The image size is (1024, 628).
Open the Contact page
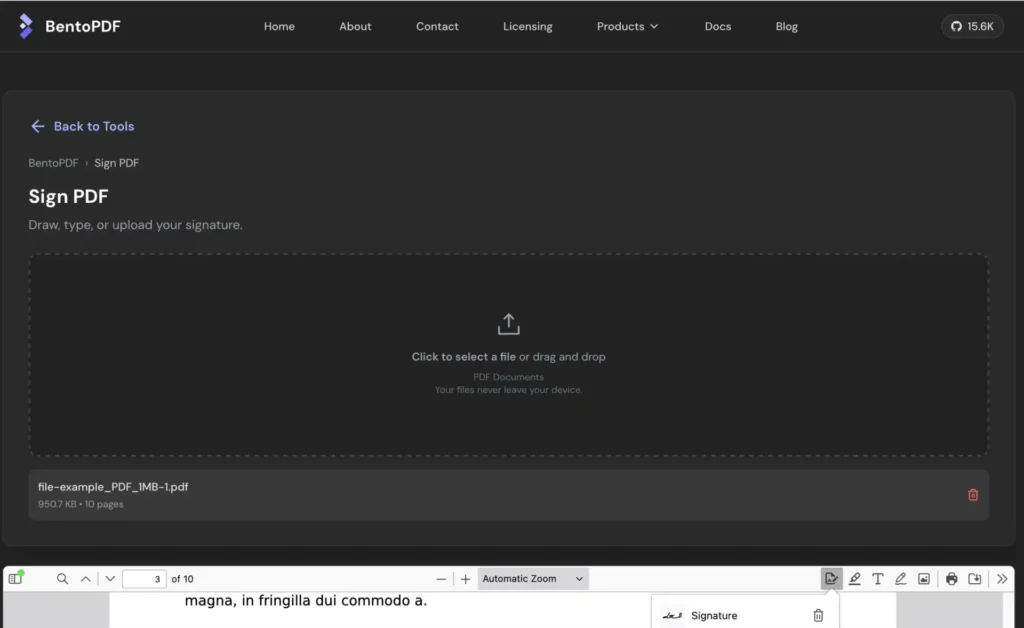click(437, 26)
